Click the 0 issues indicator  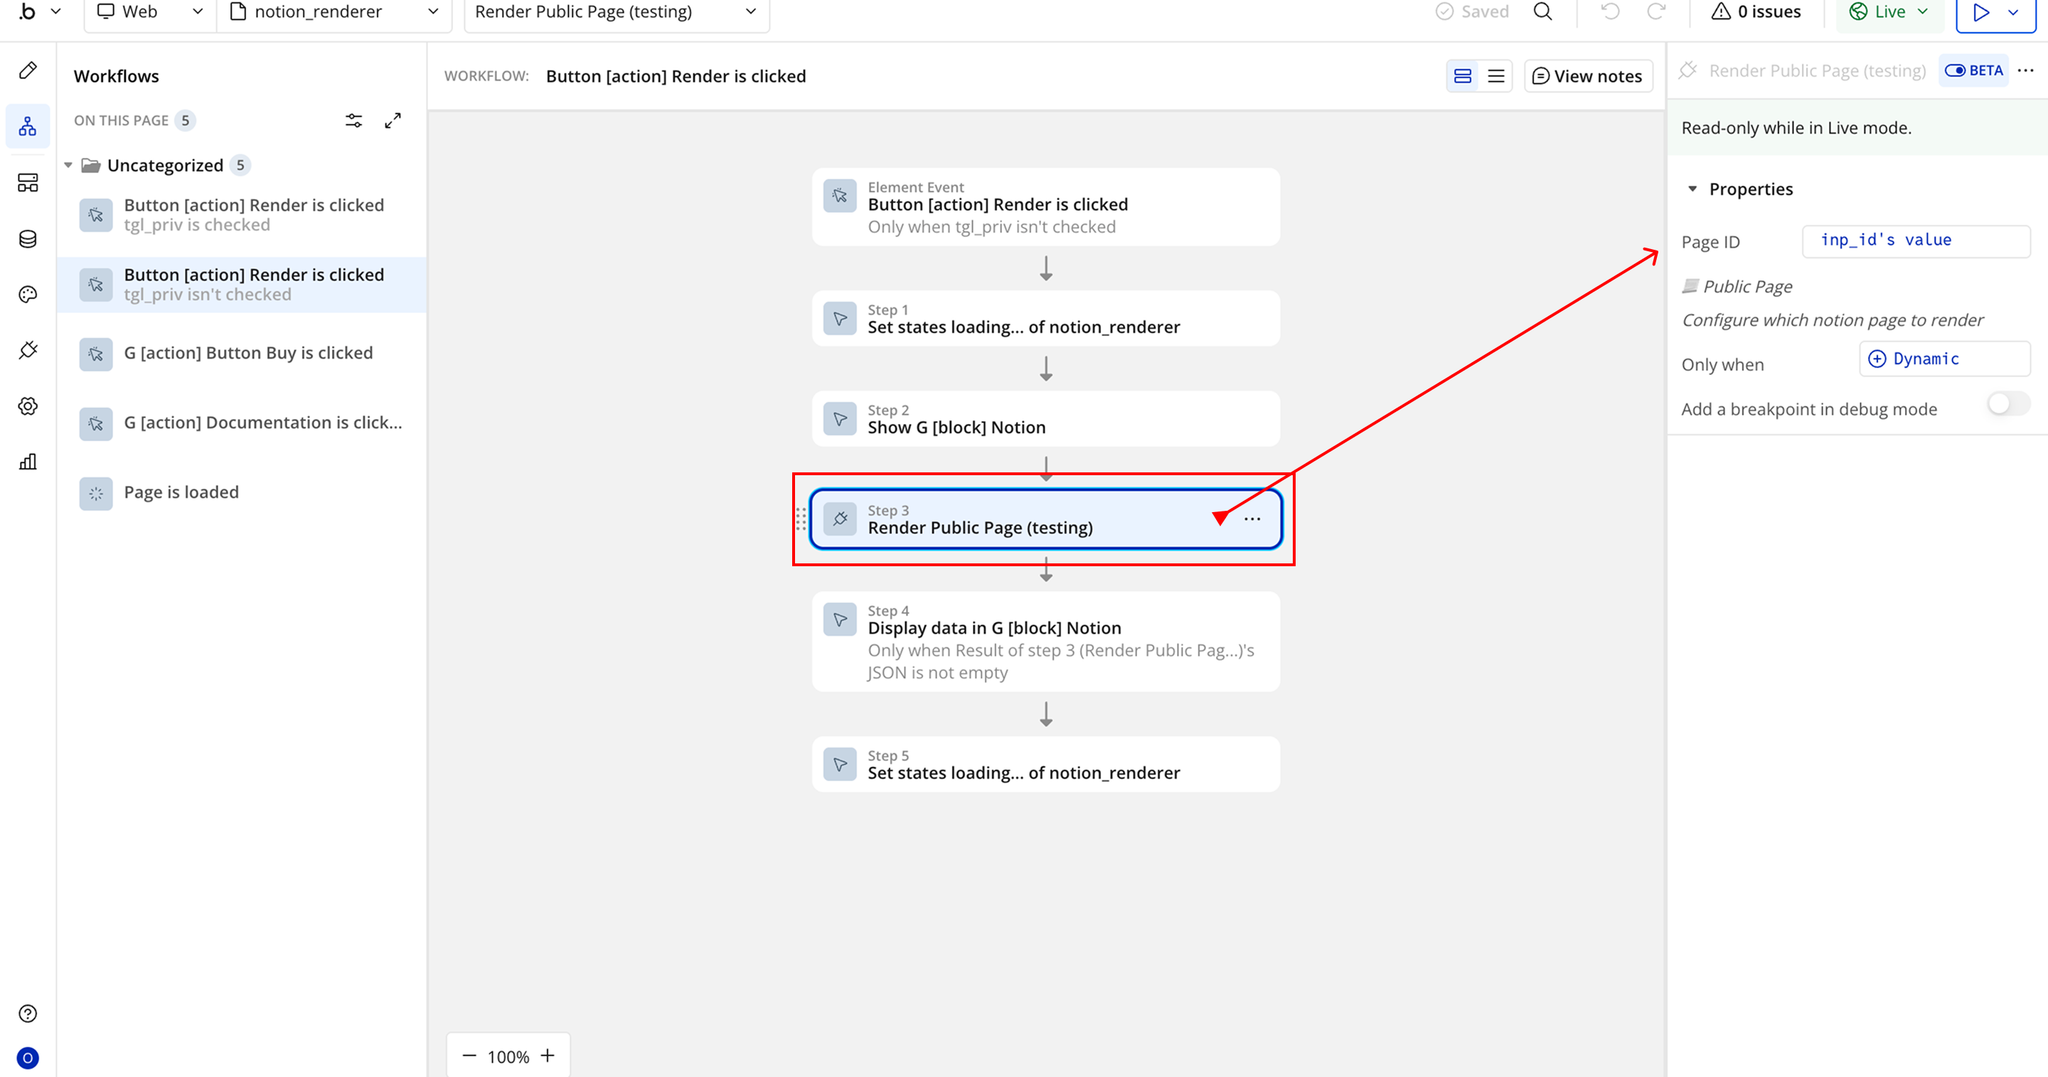1755,12
